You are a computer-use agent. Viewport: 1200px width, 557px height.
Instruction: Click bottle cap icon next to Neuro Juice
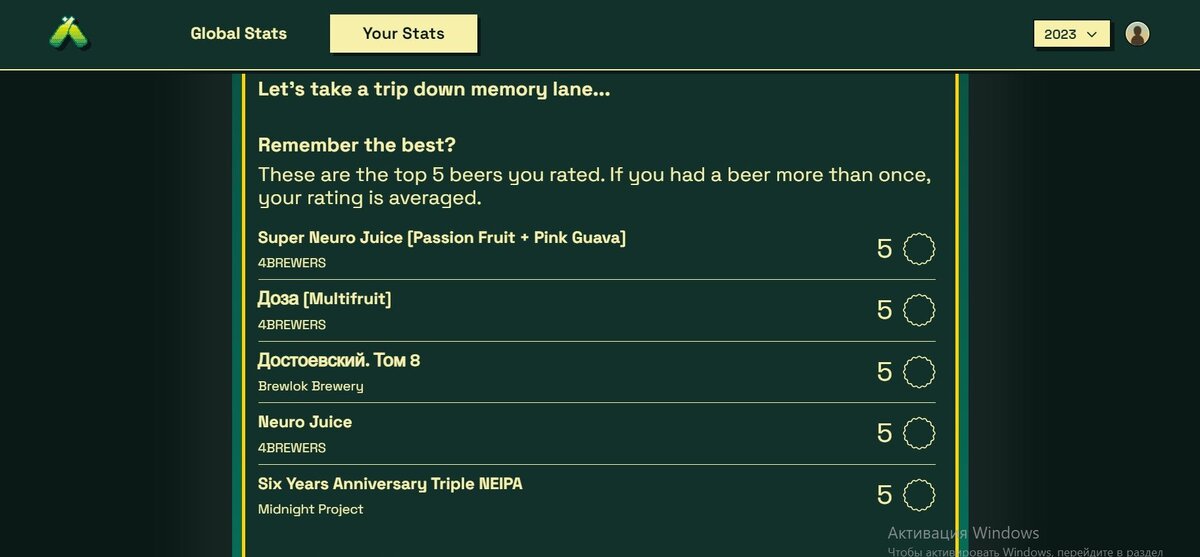pos(919,433)
